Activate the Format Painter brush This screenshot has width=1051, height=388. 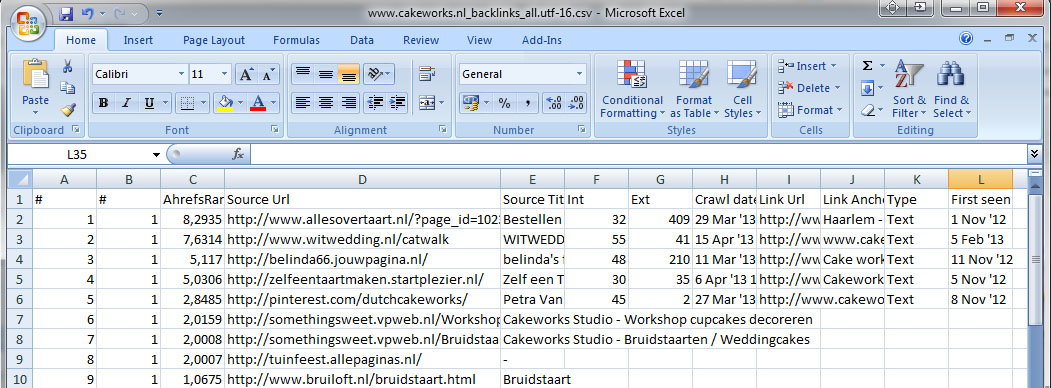[68, 109]
